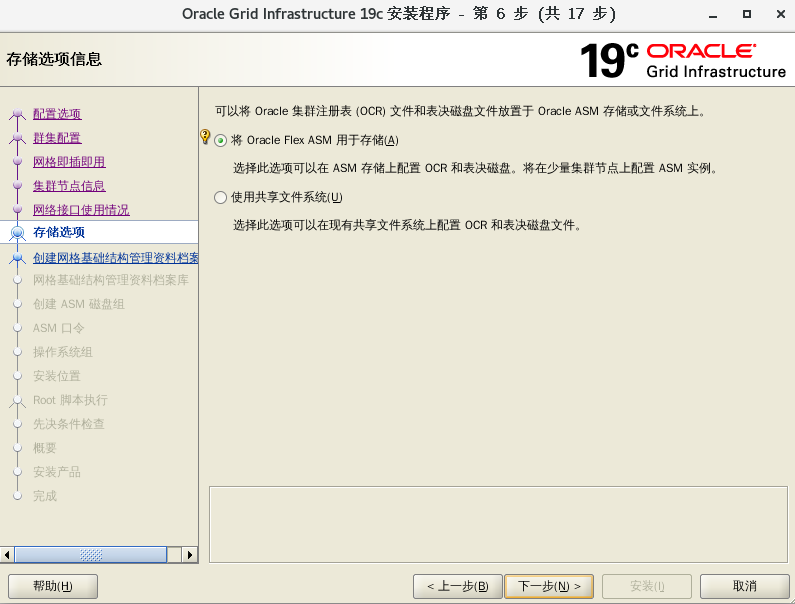Jump to the 集群节点信息 step

tap(69, 186)
